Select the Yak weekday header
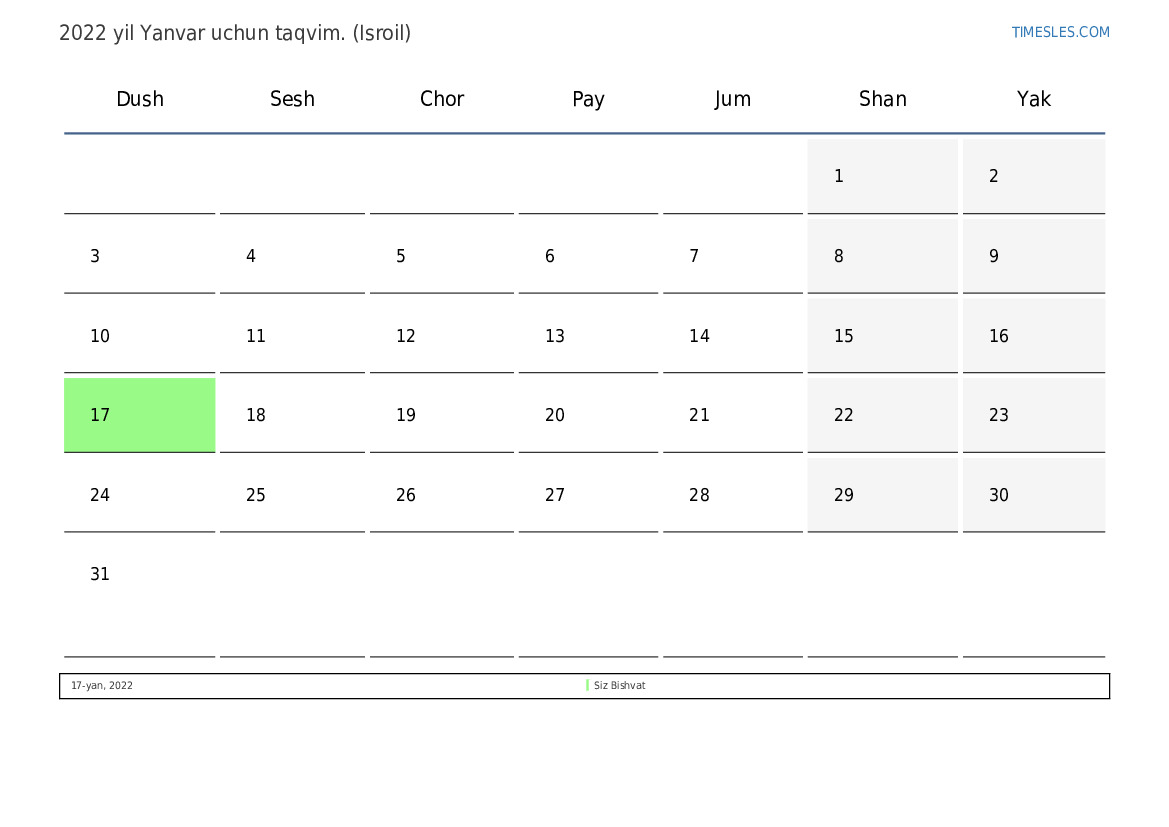The image size is (1169, 827). click(x=1033, y=99)
